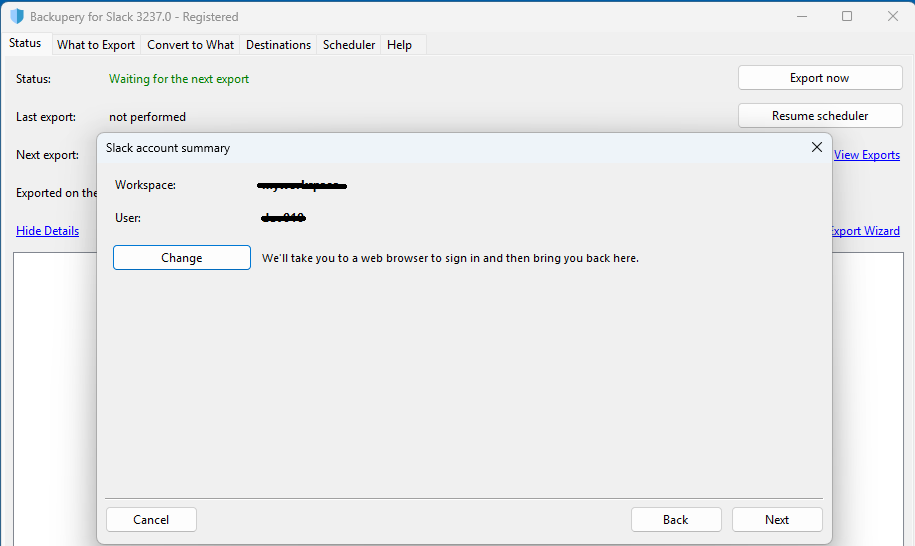Screen dimensions: 915x546
Task: Click the 'Last export:' label
Action: [46, 117]
